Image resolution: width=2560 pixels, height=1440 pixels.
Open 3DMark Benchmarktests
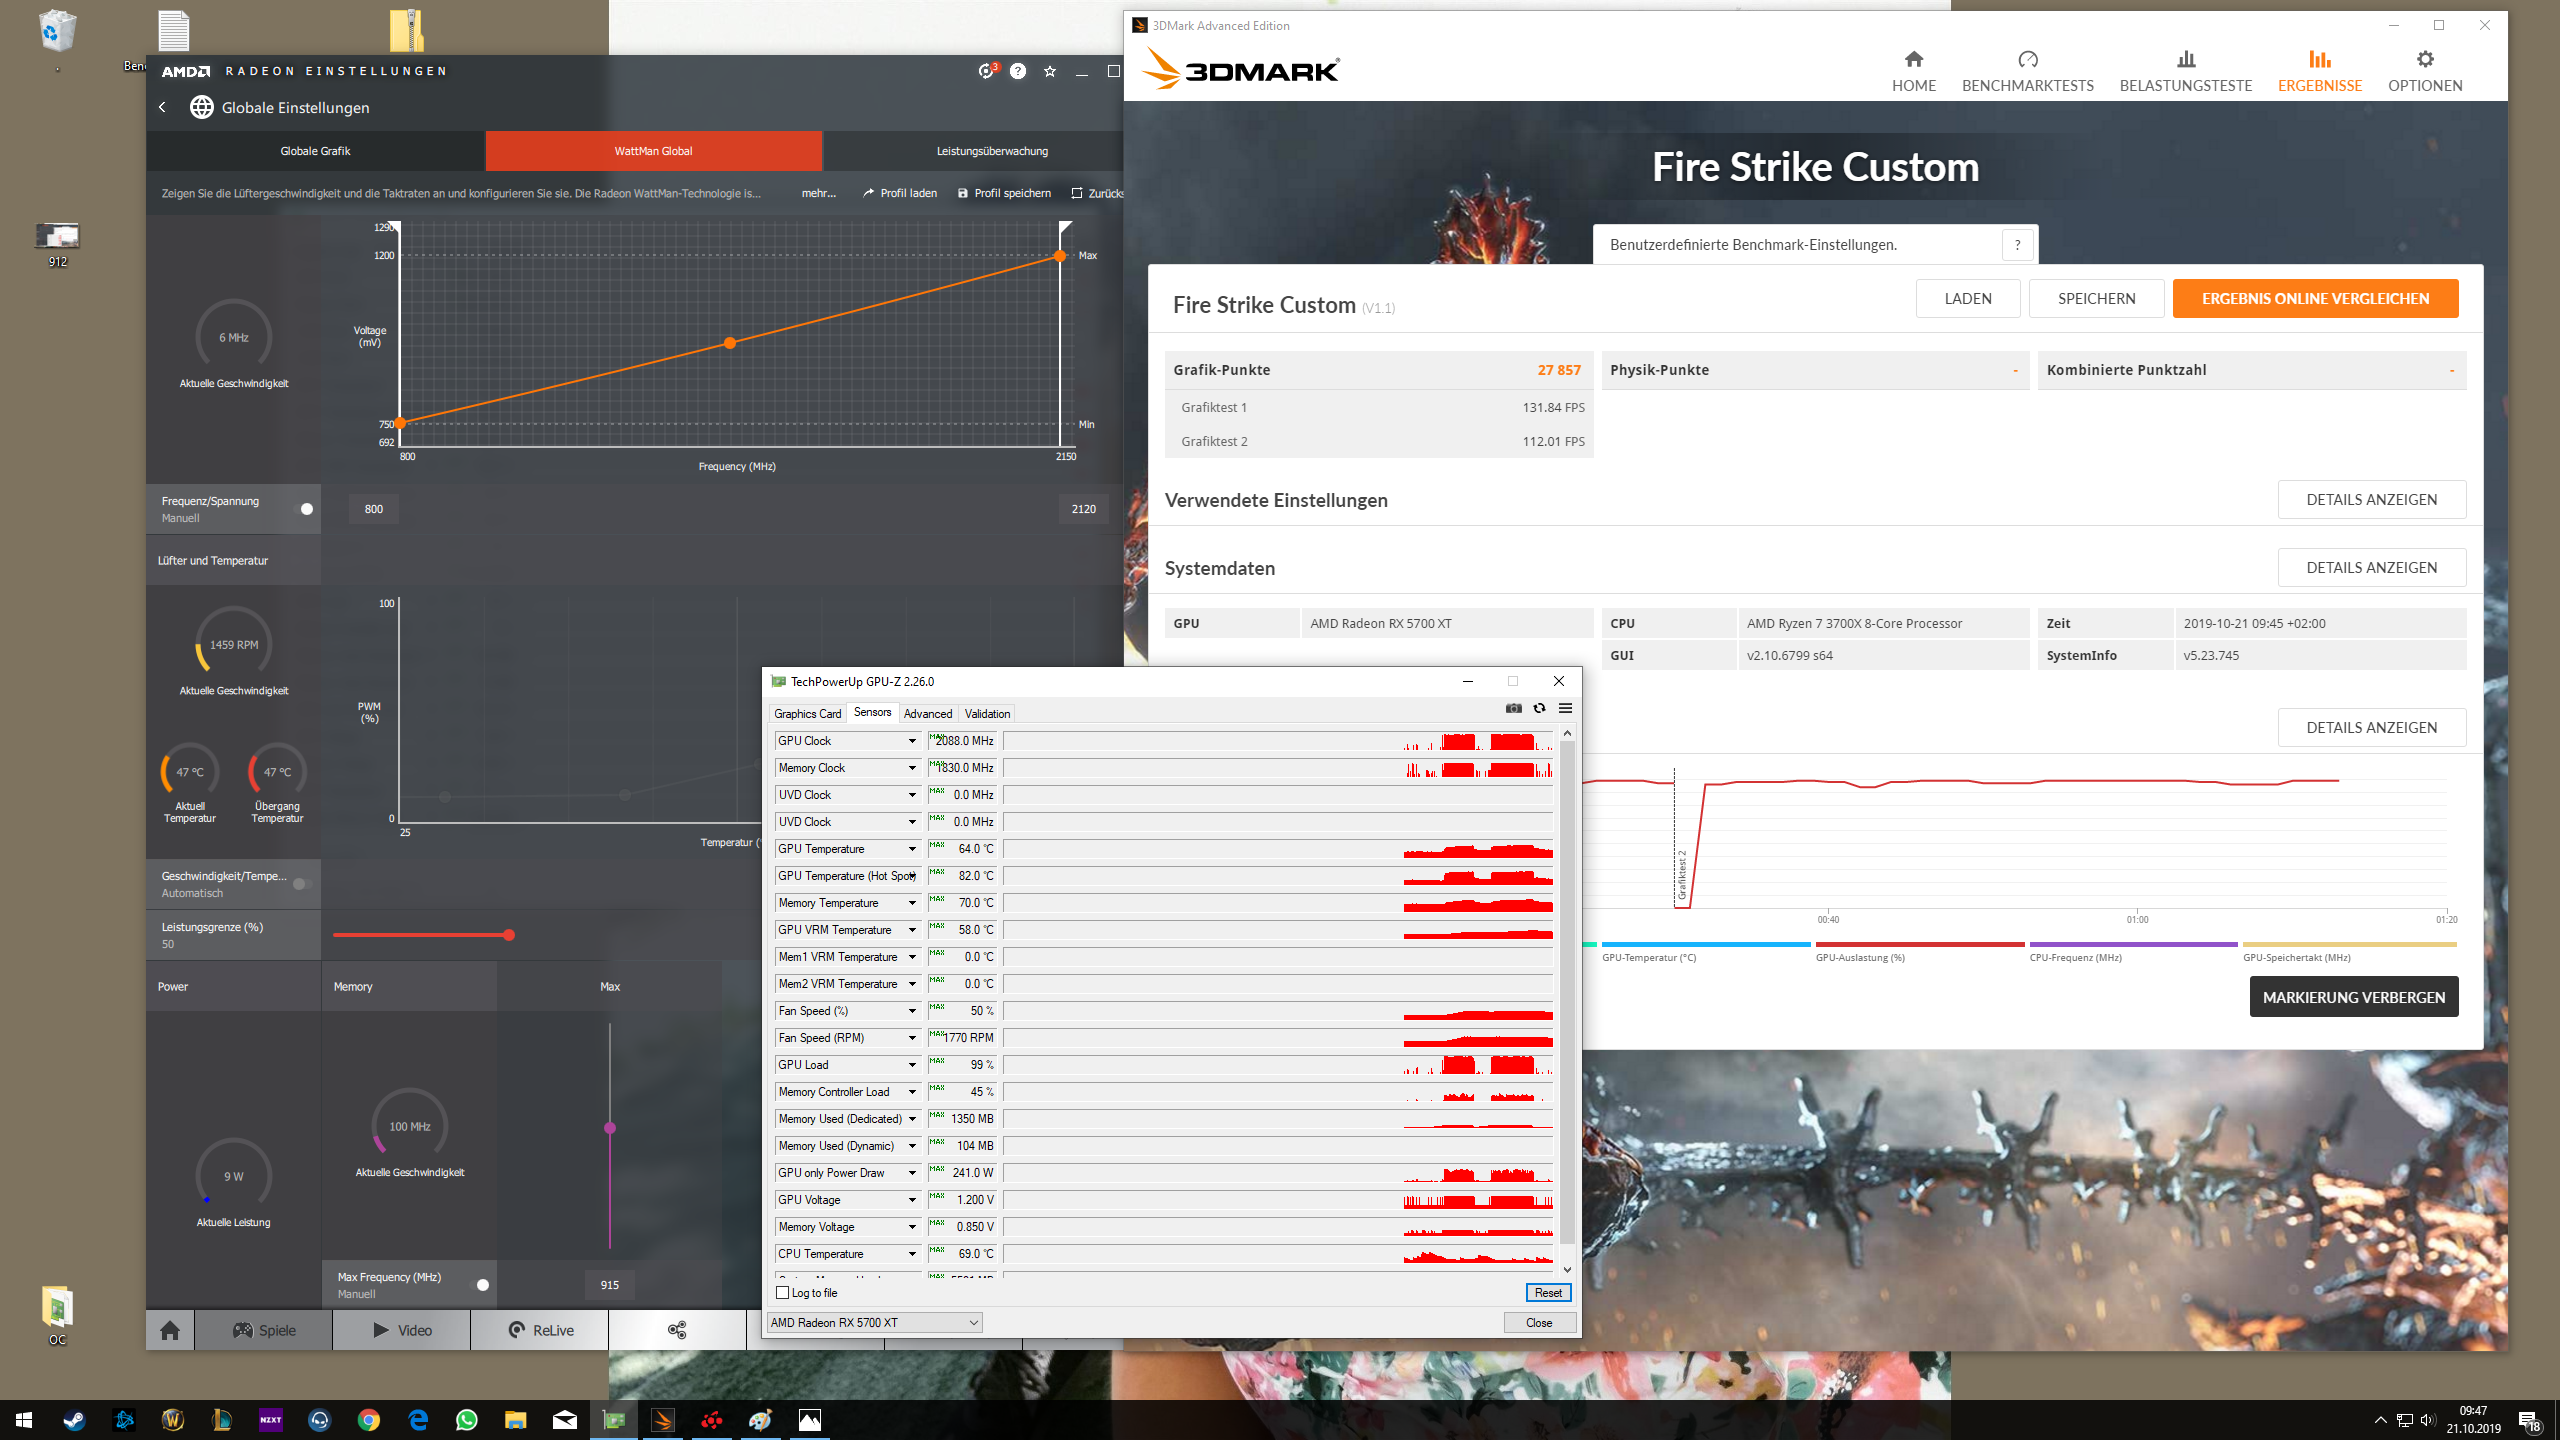[x=2027, y=71]
